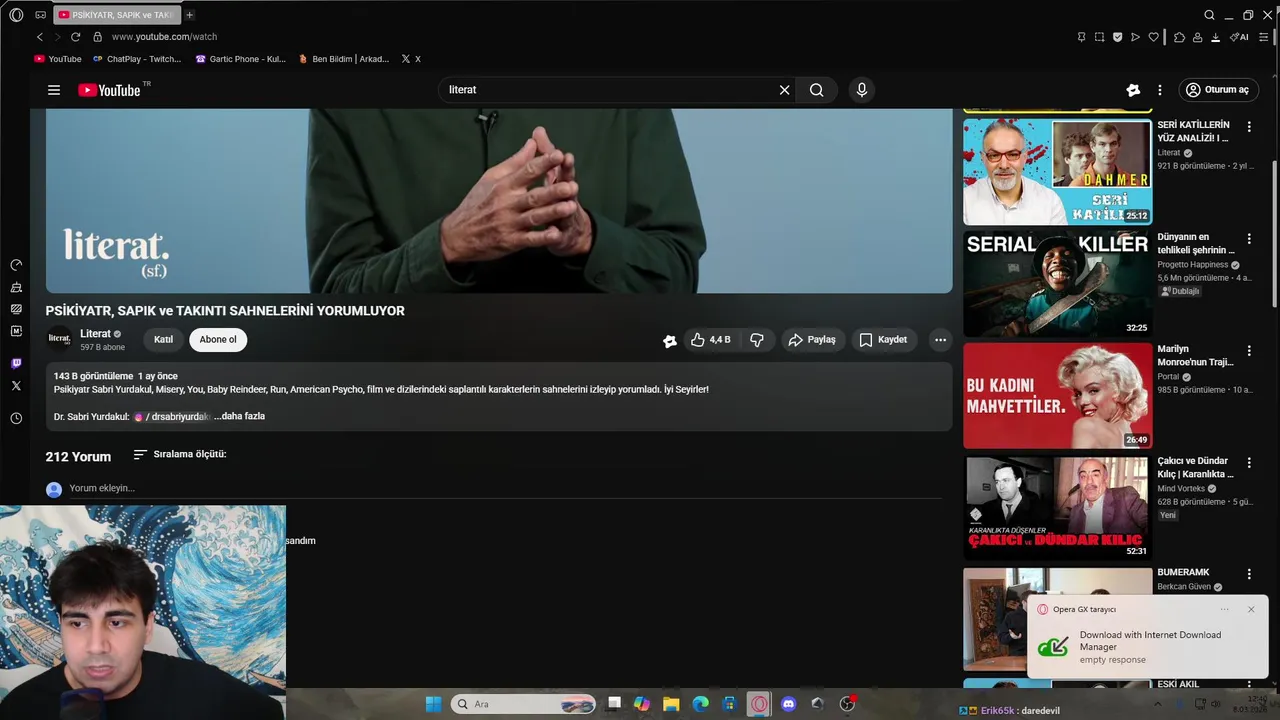The height and width of the screenshot is (720, 1280).
Task: Open Literat channel name link
Action: click(95, 334)
